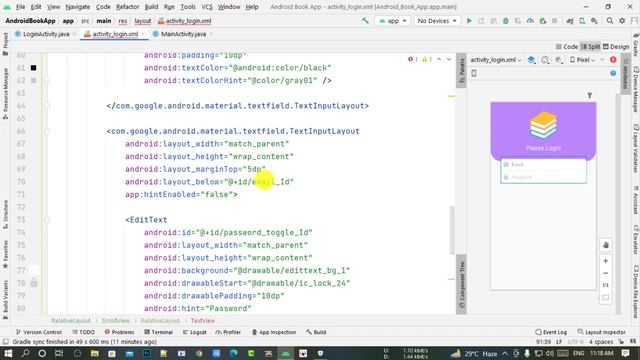
Task: Click the gray color gutter icon on line 62
Action: tap(33, 80)
